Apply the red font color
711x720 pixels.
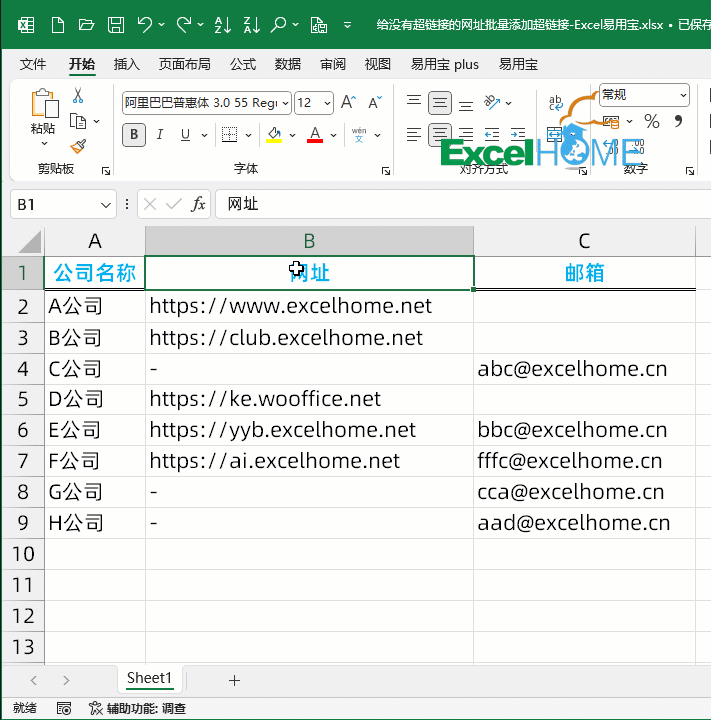coord(315,135)
